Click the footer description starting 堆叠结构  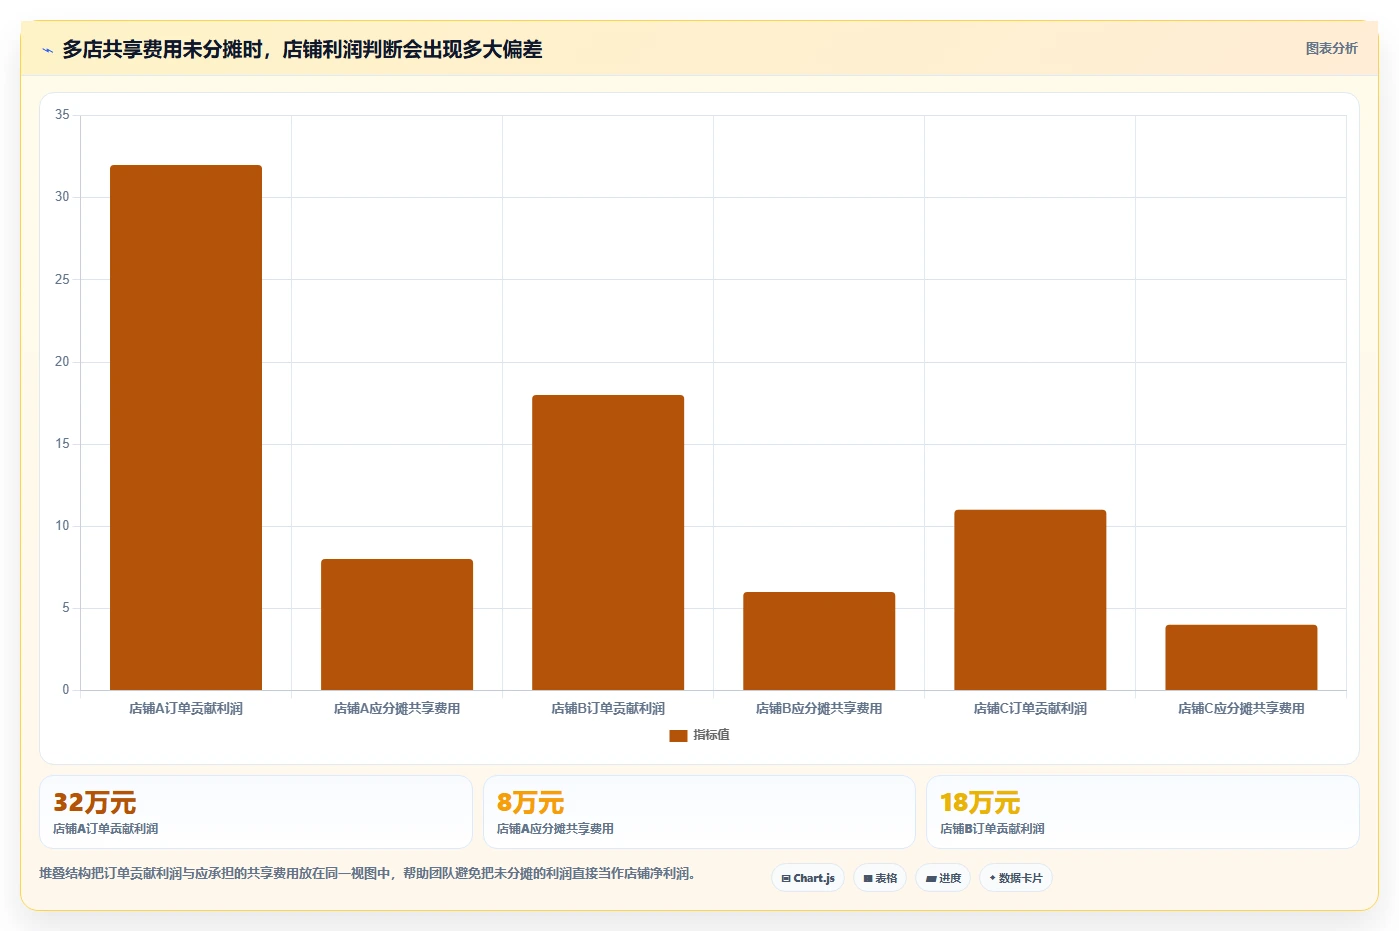click(x=367, y=873)
